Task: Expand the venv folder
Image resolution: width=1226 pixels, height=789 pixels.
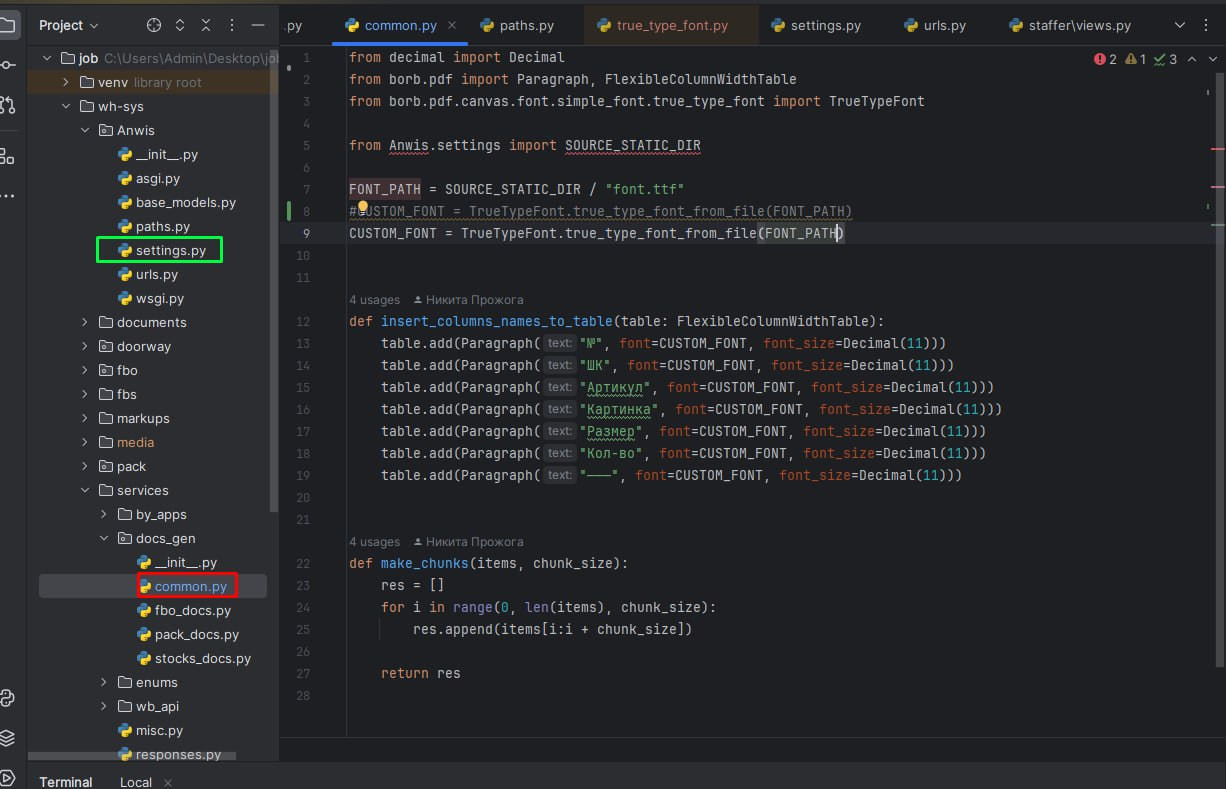Action: 66,82
